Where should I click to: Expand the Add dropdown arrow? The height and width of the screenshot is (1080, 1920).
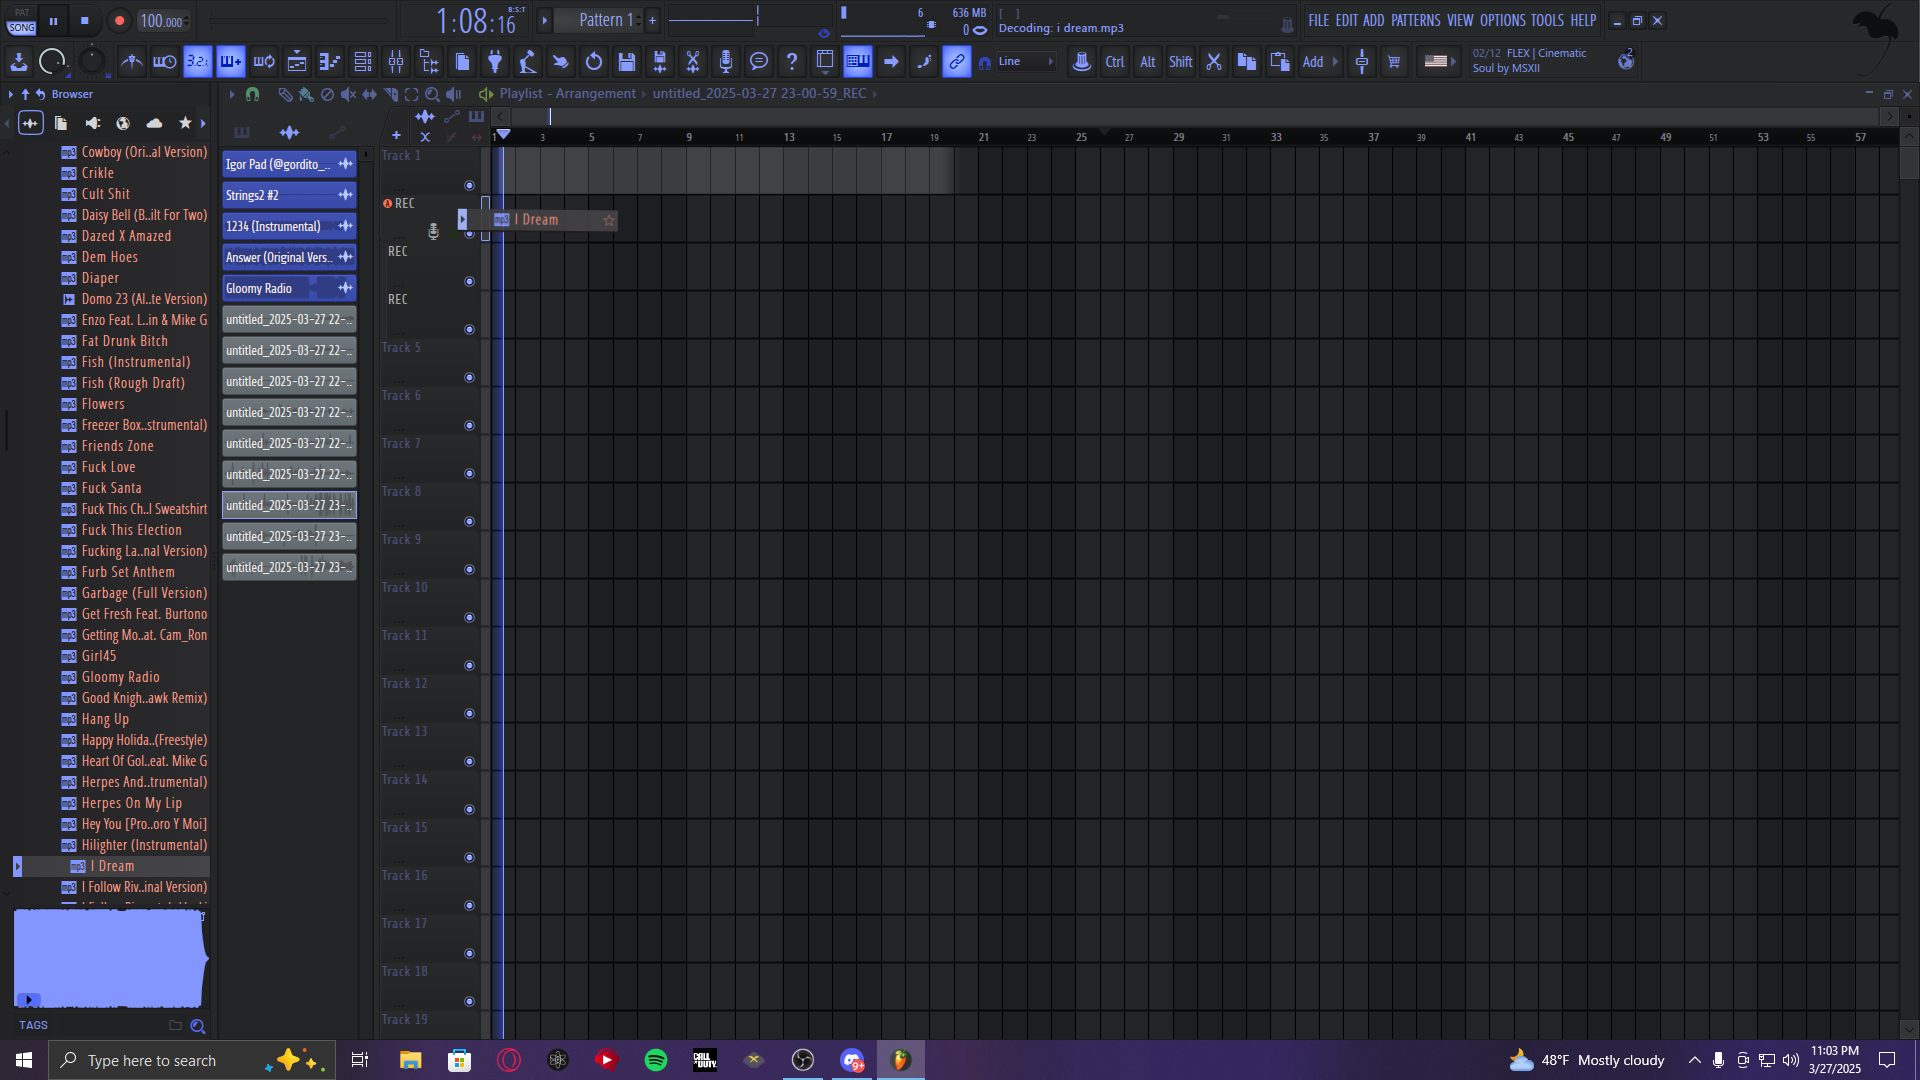click(1335, 62)
